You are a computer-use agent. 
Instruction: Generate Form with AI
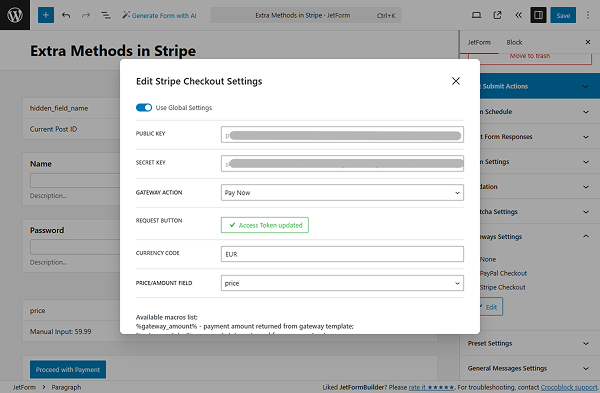tap(159, 15)
